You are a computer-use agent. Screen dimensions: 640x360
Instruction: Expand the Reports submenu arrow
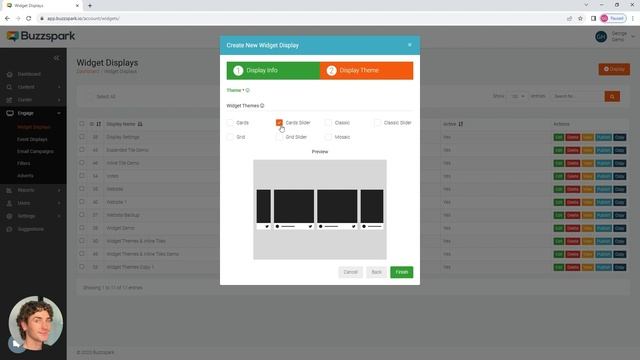[59, 190]
